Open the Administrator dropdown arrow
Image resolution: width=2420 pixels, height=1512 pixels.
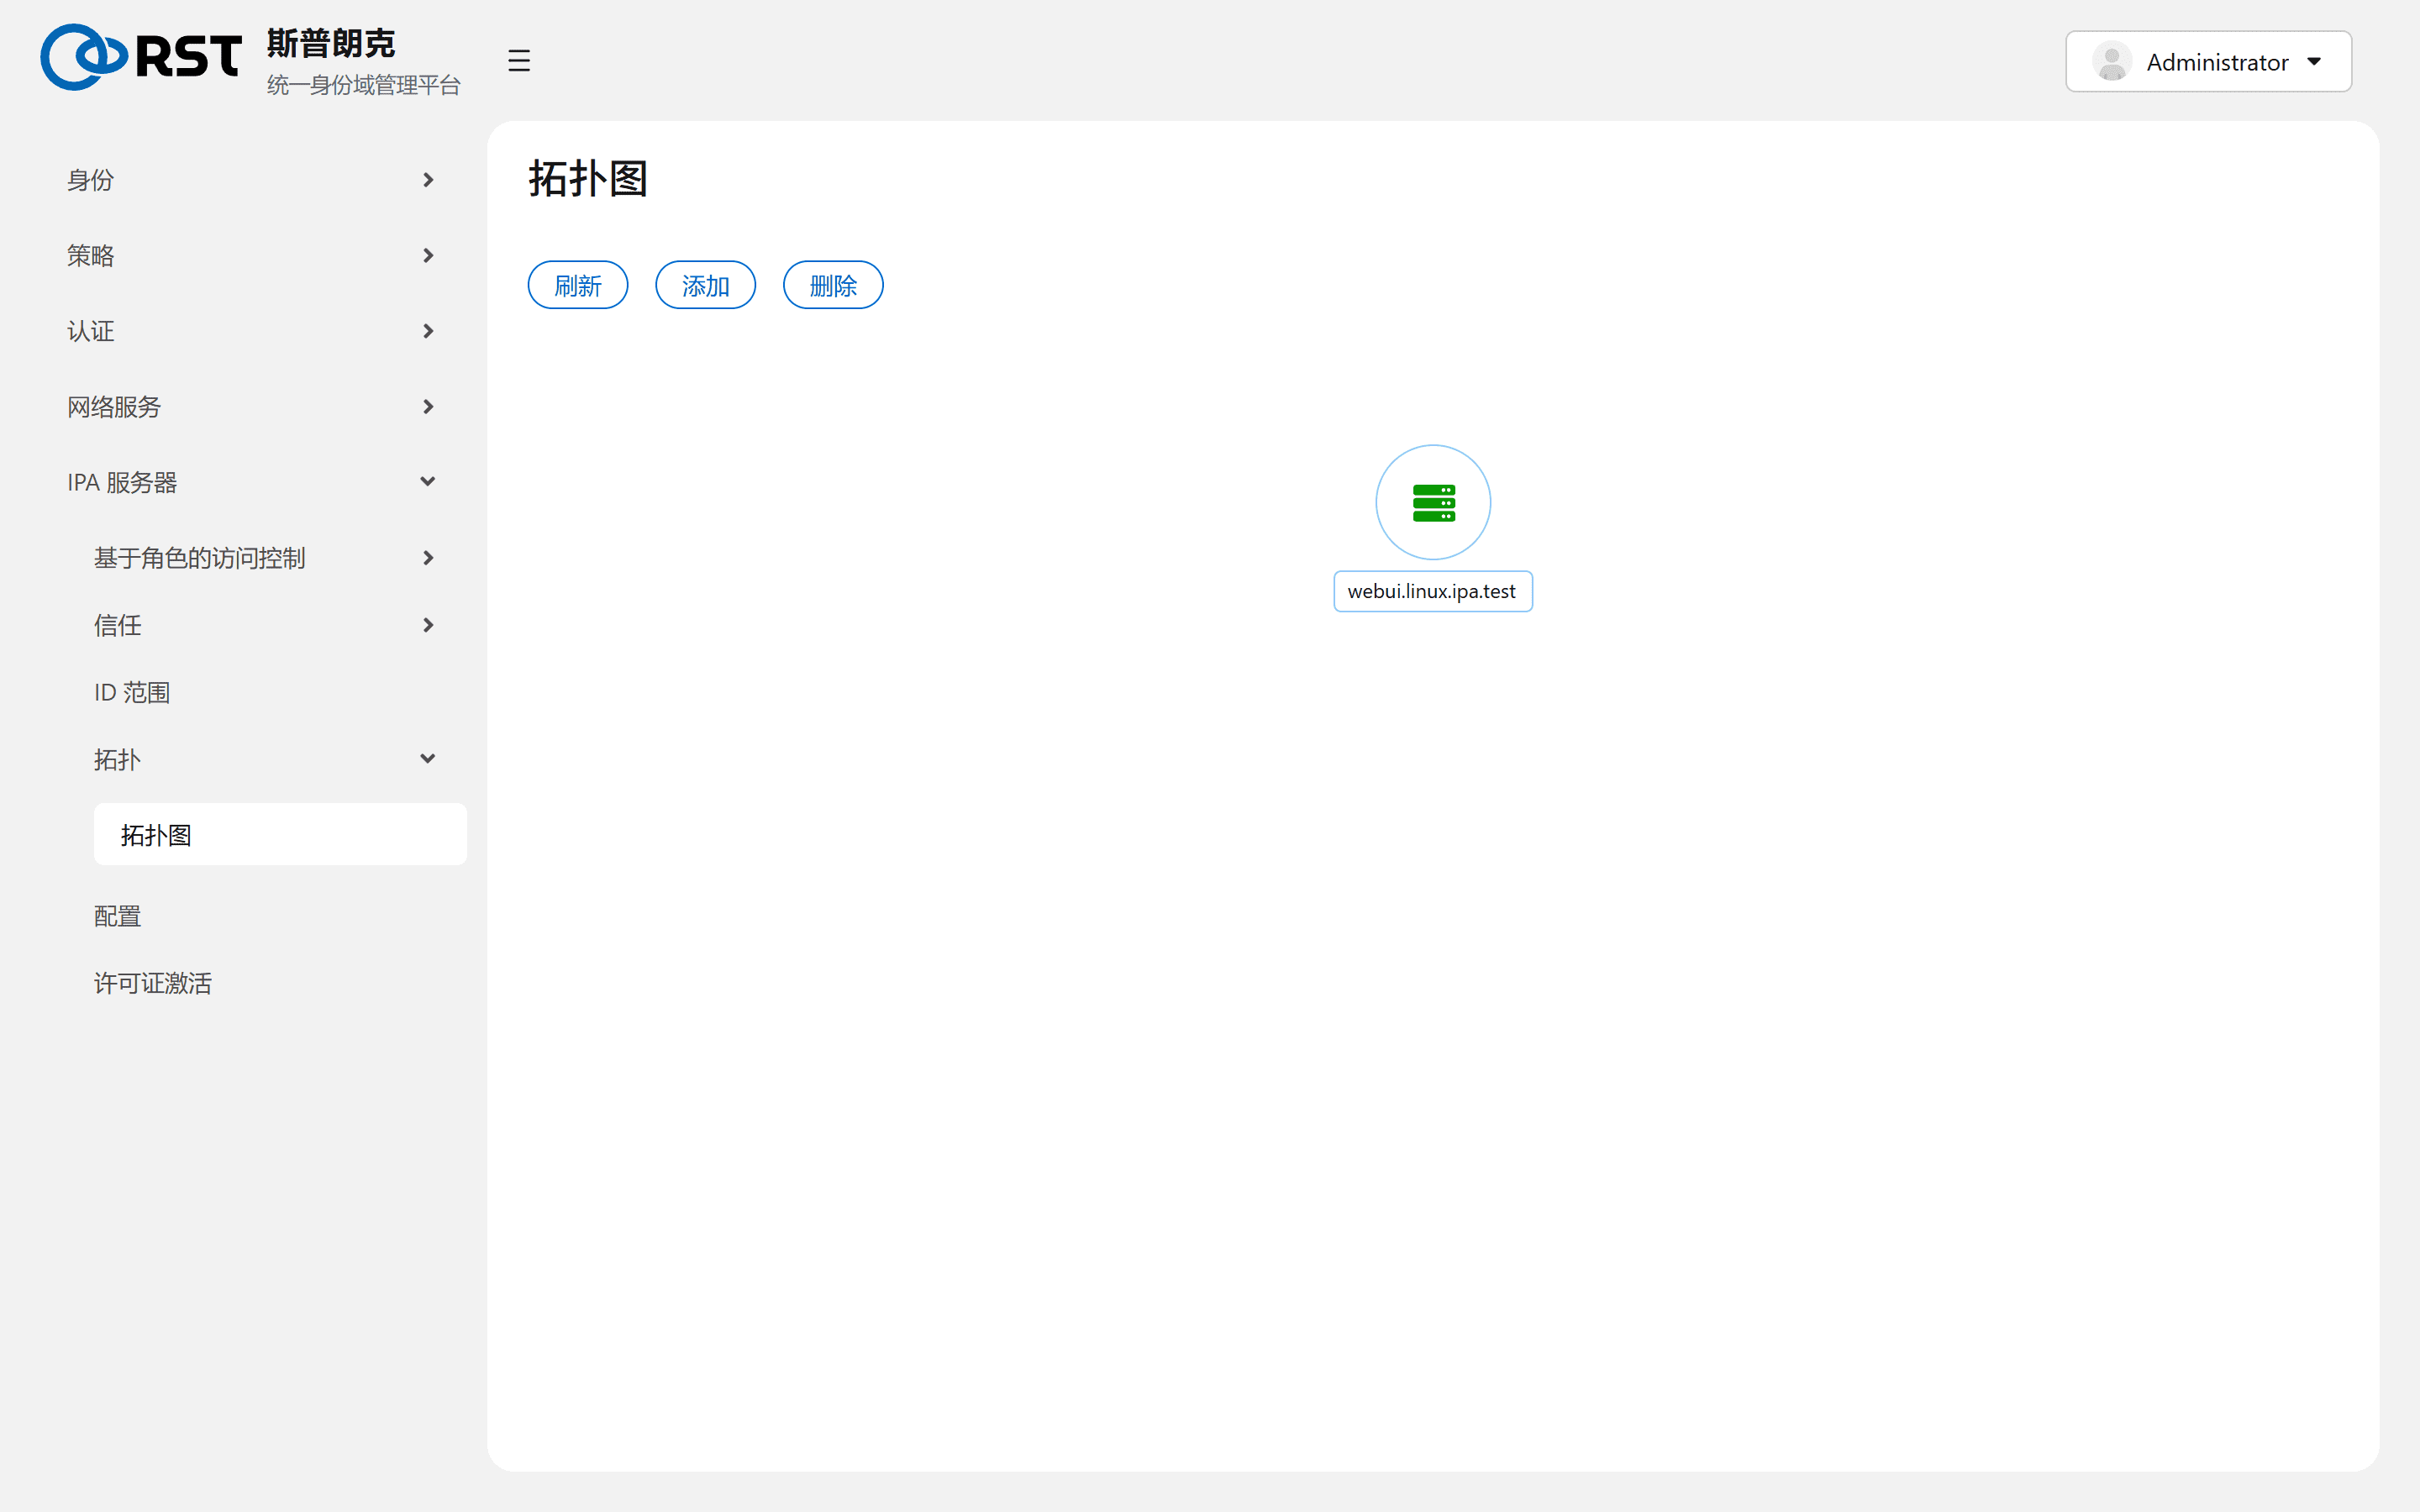tap(2314, 62)
